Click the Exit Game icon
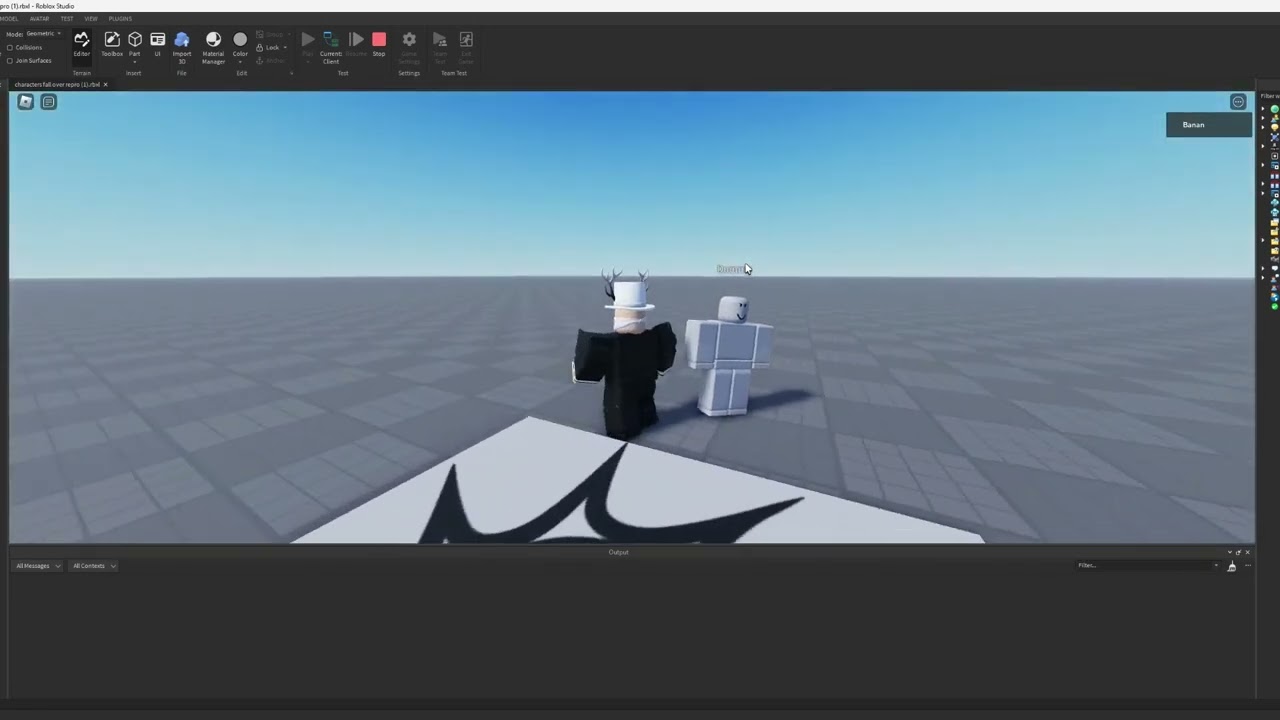Image resolution: width=1280 pixels, height=720 pixels. point(466,40)
